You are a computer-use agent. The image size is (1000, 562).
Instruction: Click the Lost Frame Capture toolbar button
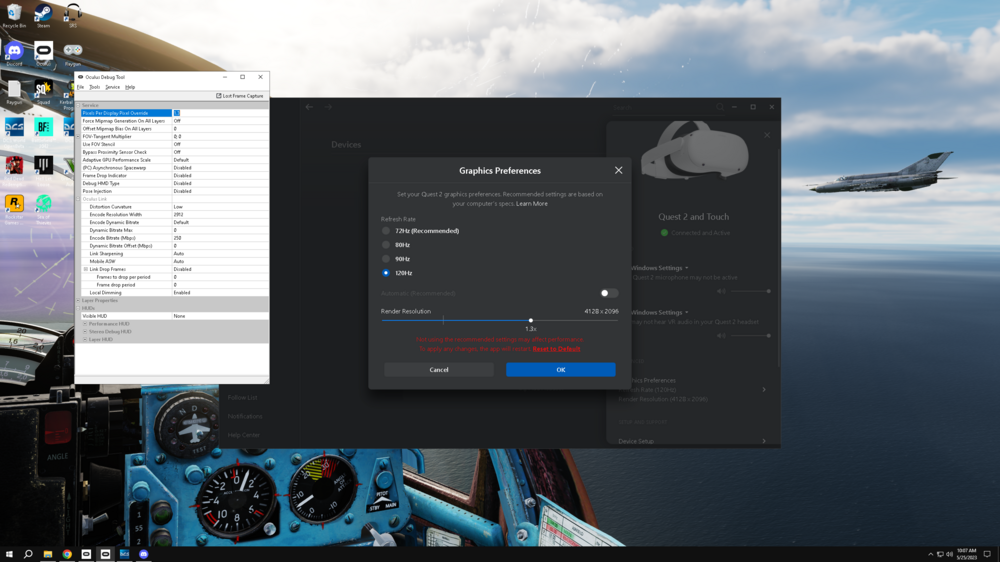point(240,96)
